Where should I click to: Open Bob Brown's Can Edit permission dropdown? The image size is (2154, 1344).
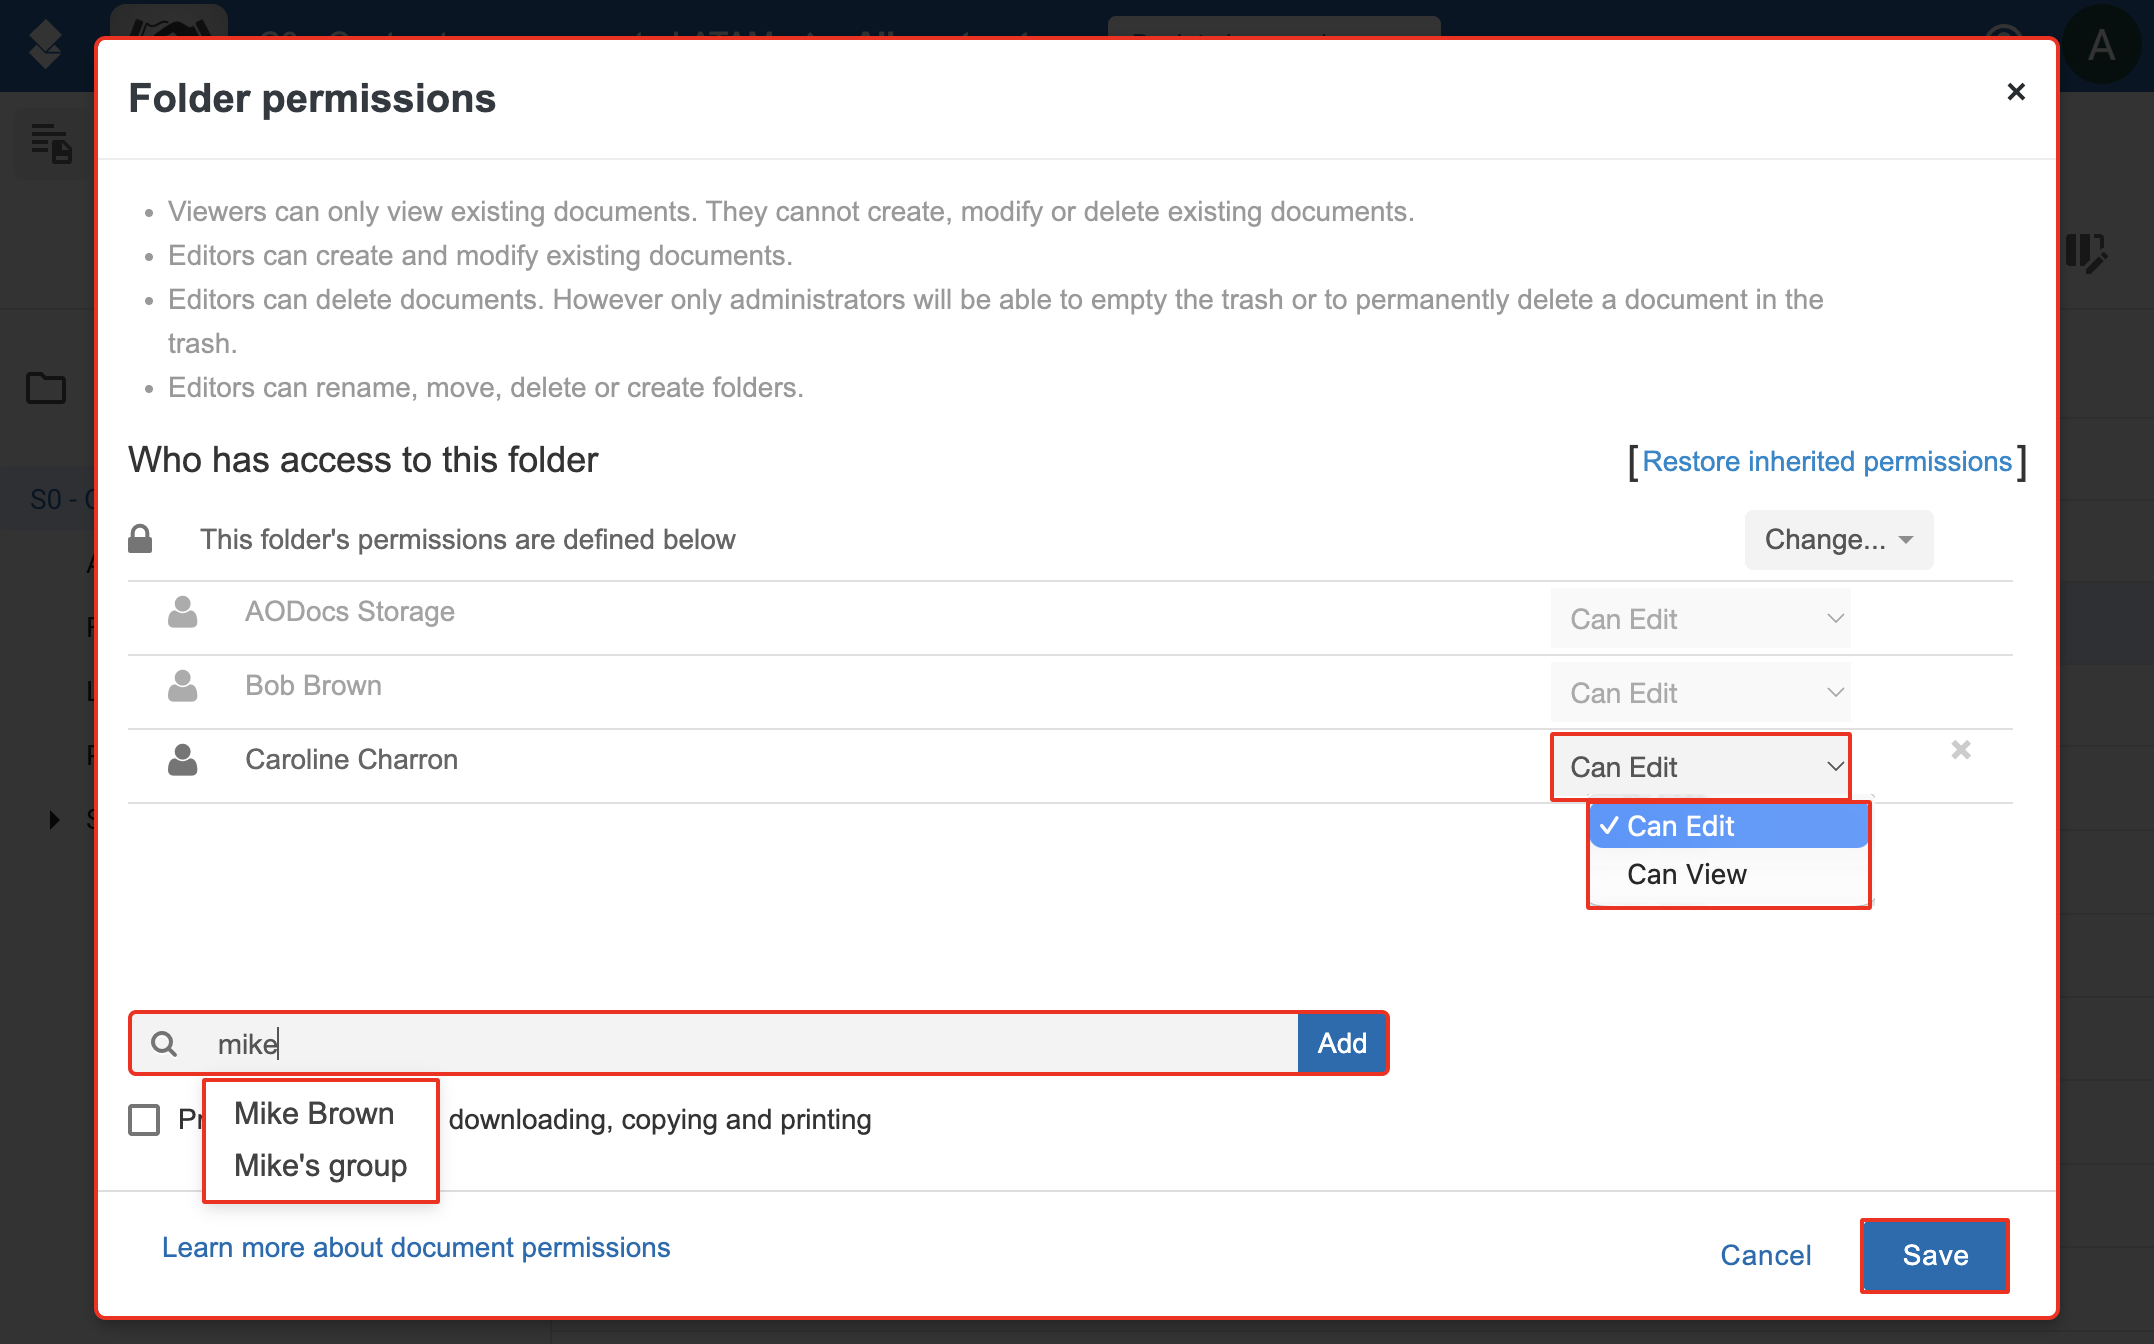click(x=1700, y=693)
